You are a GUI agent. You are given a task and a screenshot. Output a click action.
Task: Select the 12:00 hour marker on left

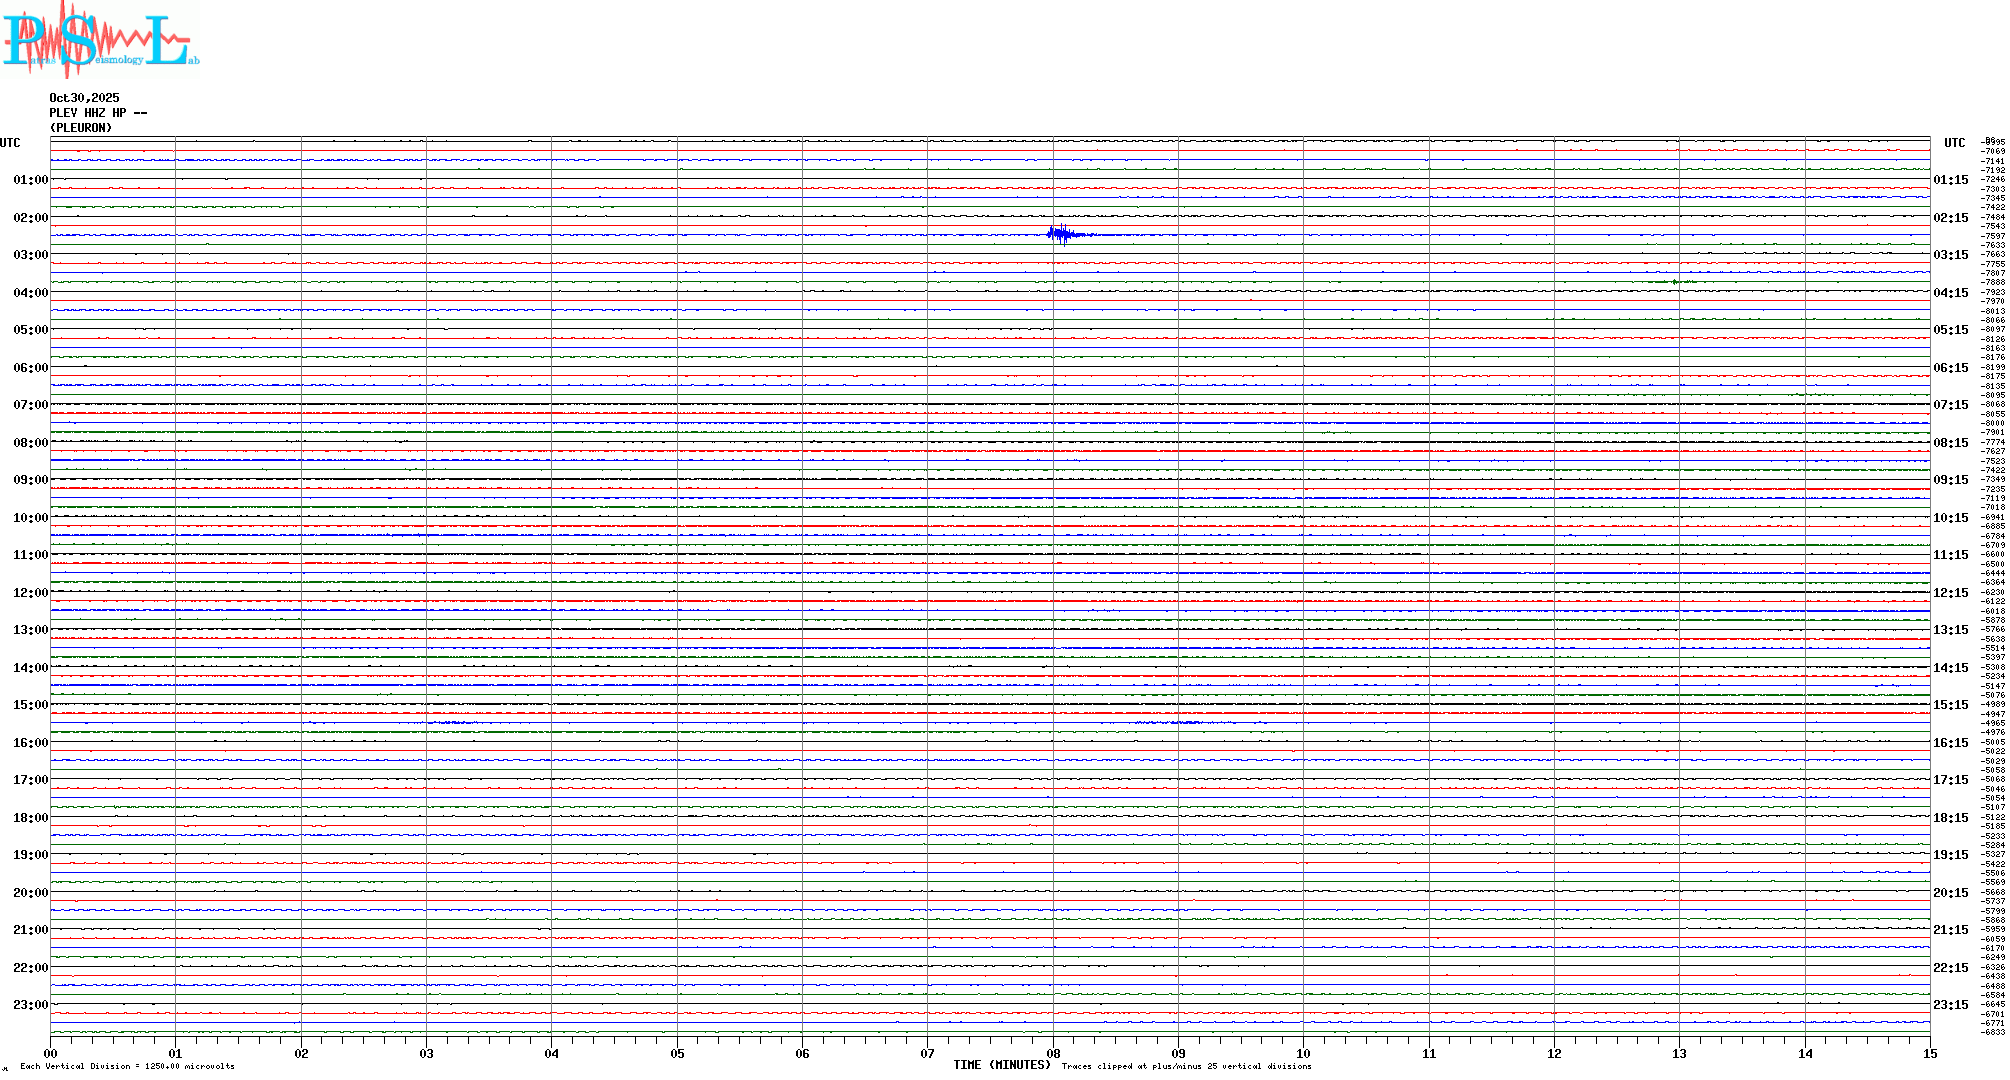point(30,593)
